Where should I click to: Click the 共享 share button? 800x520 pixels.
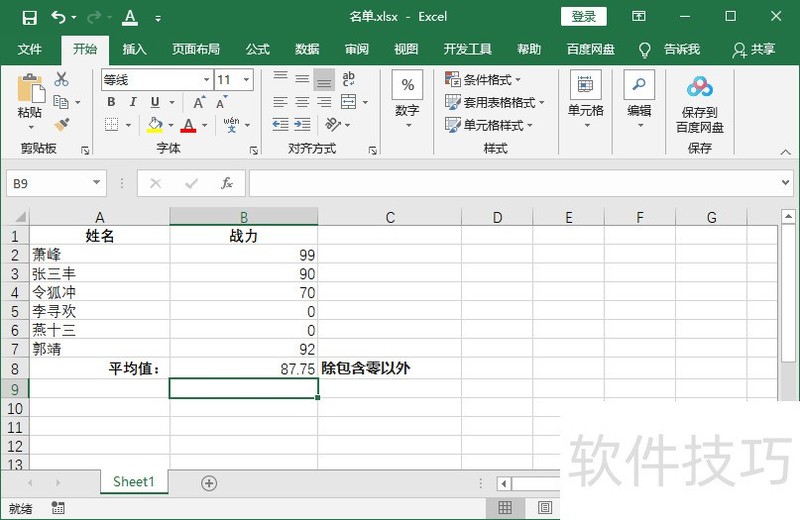(754, 49)
